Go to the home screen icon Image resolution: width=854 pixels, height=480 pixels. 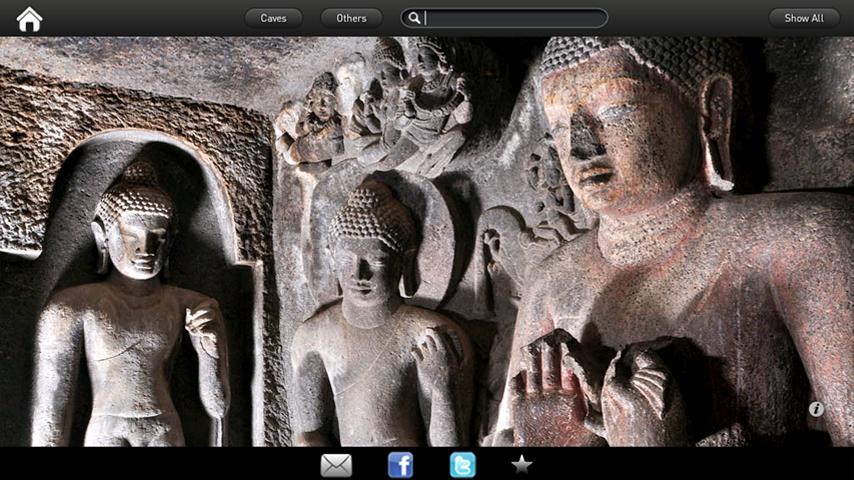[29, 19]
